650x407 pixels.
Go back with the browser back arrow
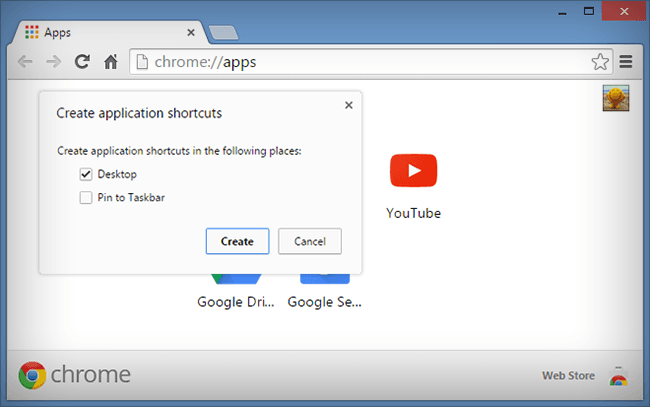point(25,62)
